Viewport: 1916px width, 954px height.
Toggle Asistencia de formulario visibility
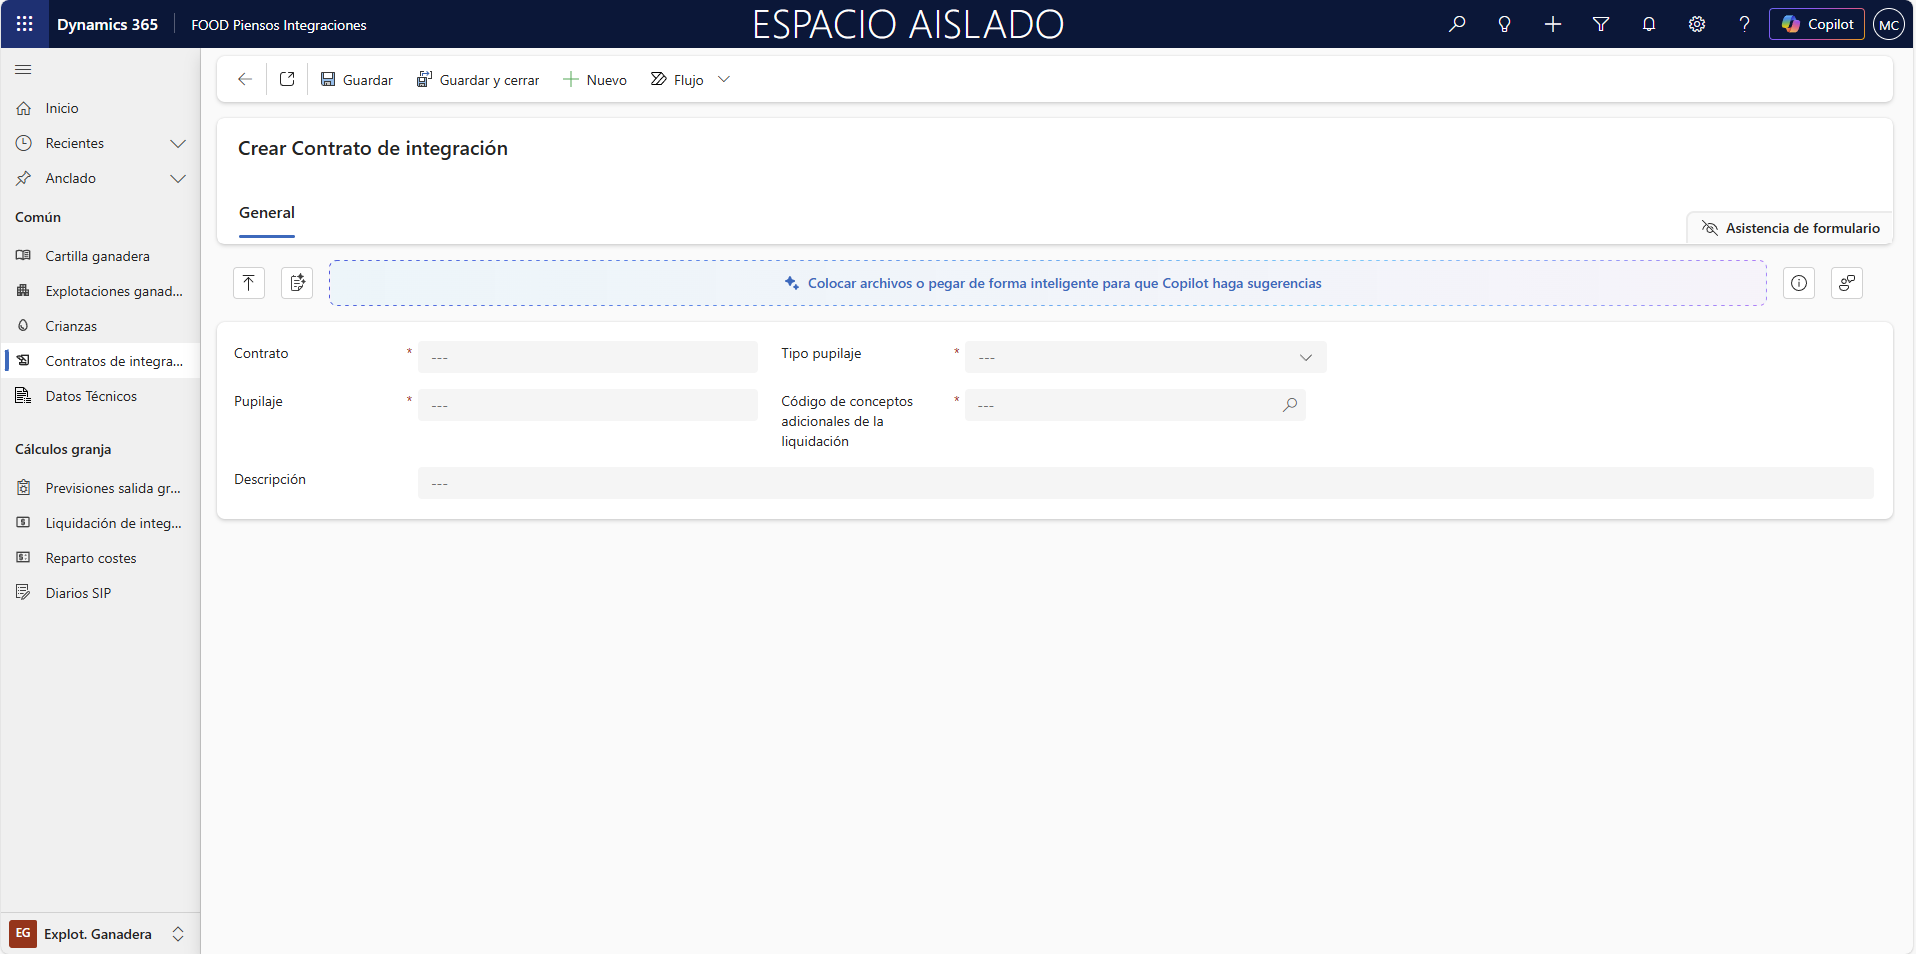(x=1790, y=228)
